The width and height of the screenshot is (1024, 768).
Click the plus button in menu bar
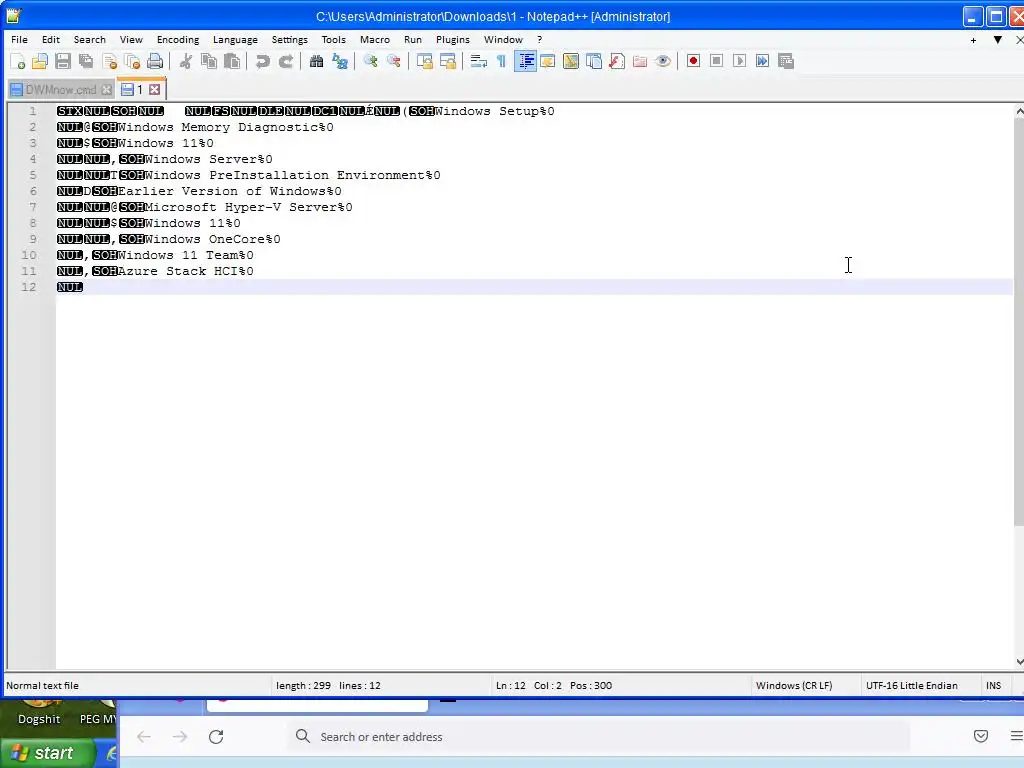pyautogui.click(x=973, y=40)
